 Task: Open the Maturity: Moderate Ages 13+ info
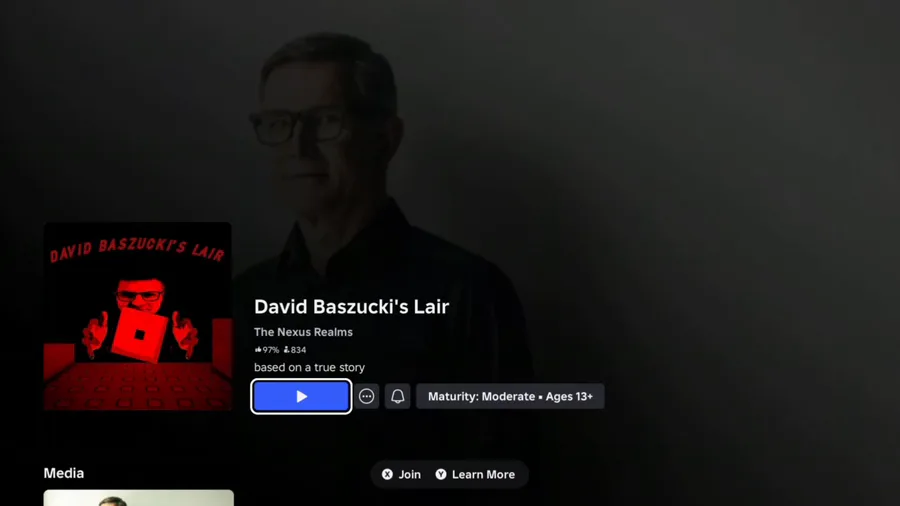(510, 396)
